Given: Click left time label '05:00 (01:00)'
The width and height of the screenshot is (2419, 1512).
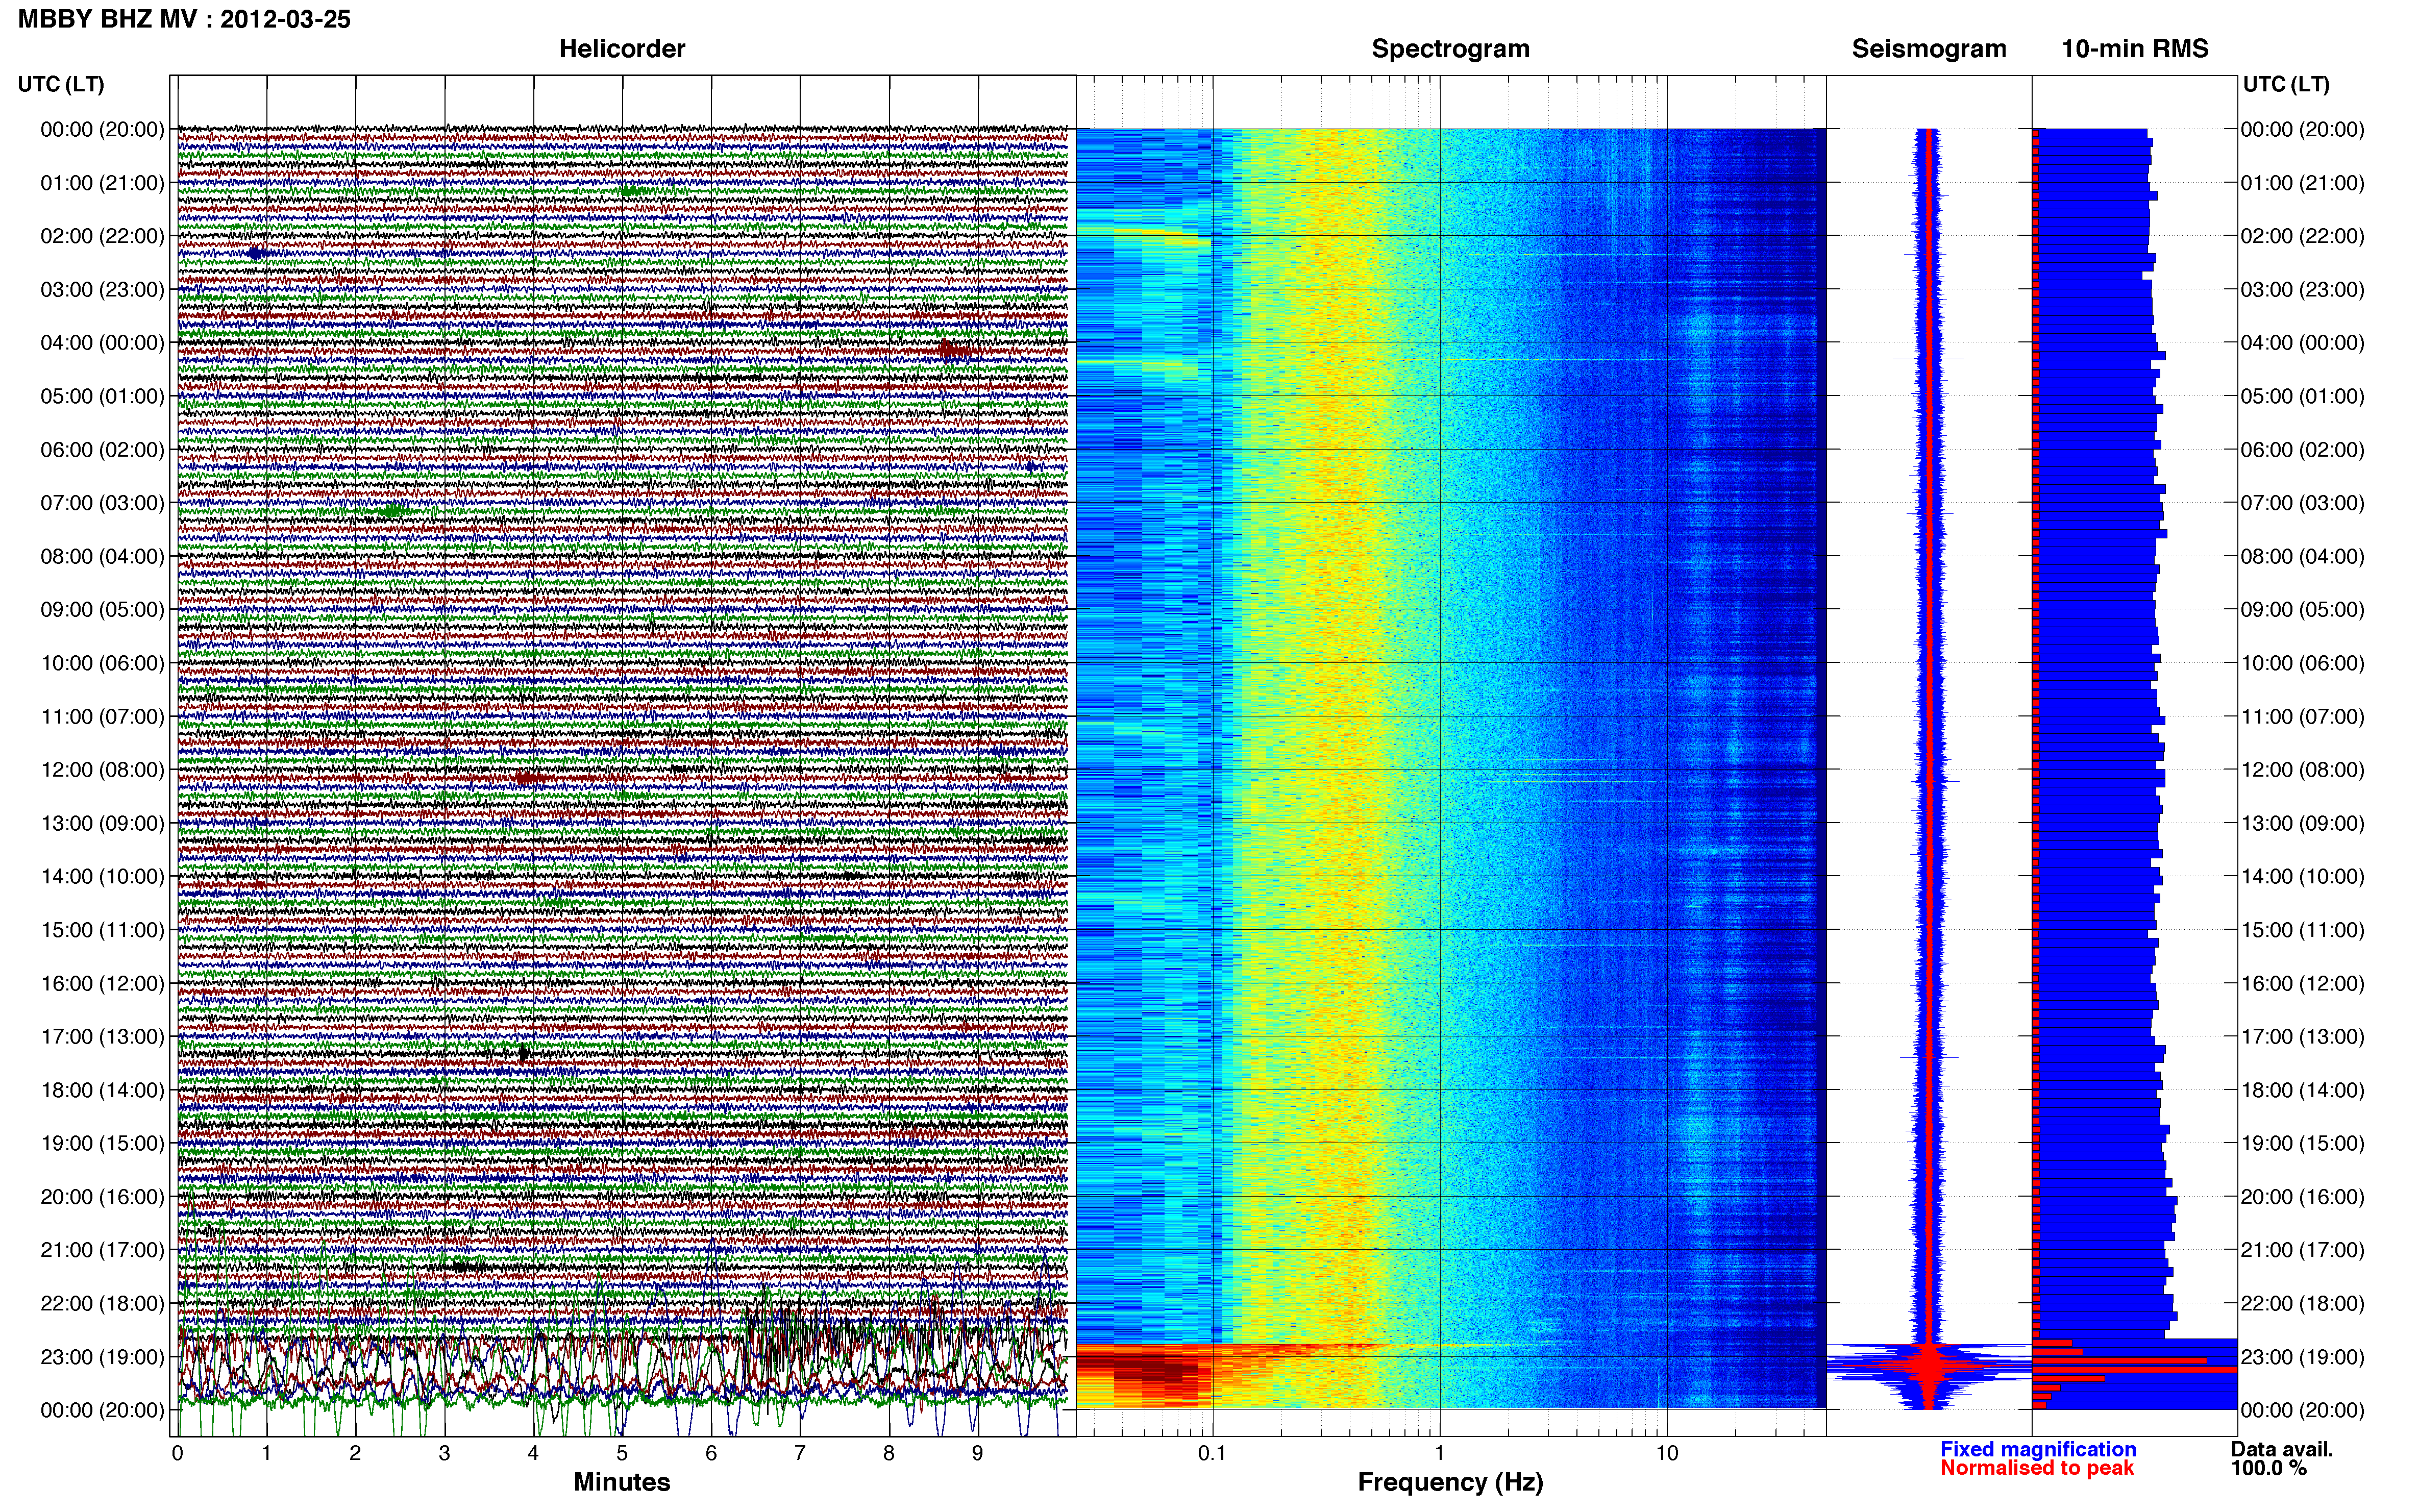Looking at the screenshot, I should click(102, 396).
